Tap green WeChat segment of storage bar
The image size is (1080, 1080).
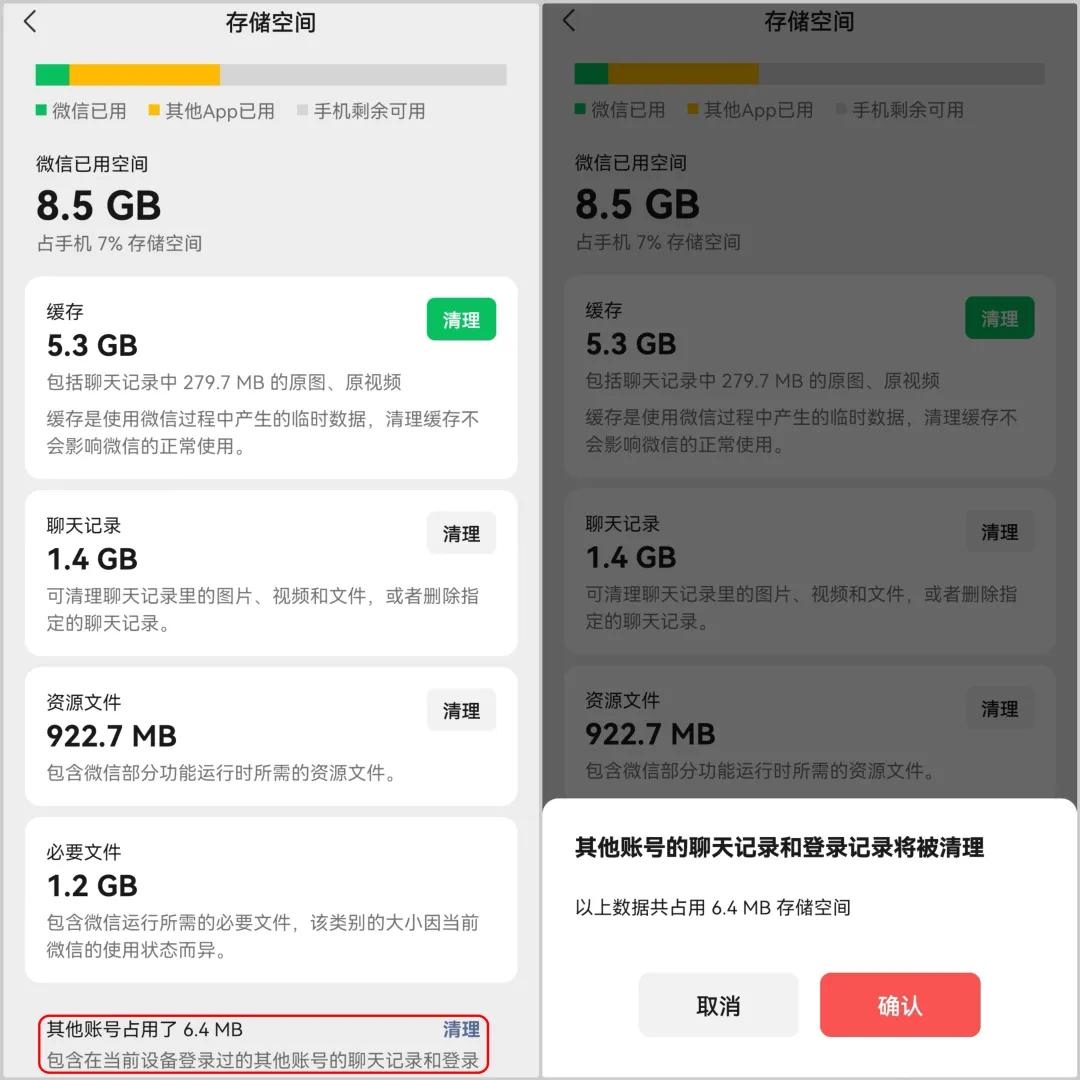52,74
